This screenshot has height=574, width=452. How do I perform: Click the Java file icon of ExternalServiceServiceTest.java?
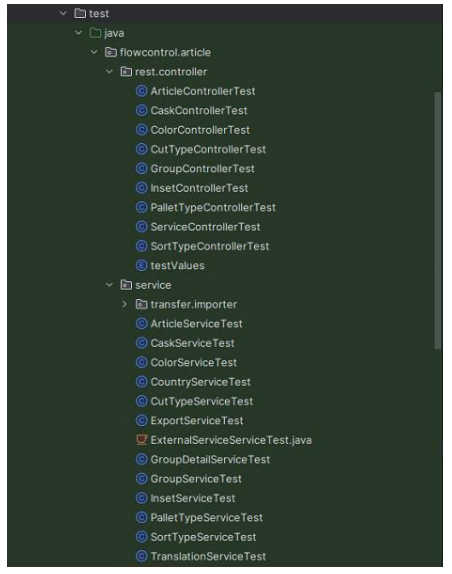[x=142, y=440]
